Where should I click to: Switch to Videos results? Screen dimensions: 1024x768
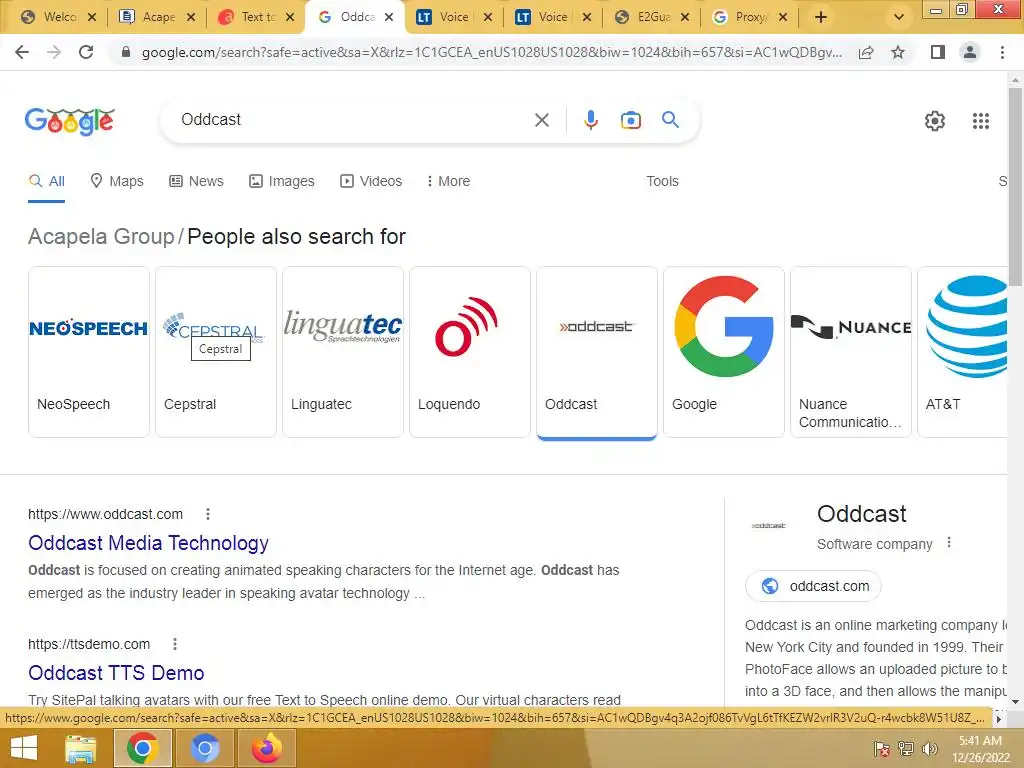click(371, 181)
